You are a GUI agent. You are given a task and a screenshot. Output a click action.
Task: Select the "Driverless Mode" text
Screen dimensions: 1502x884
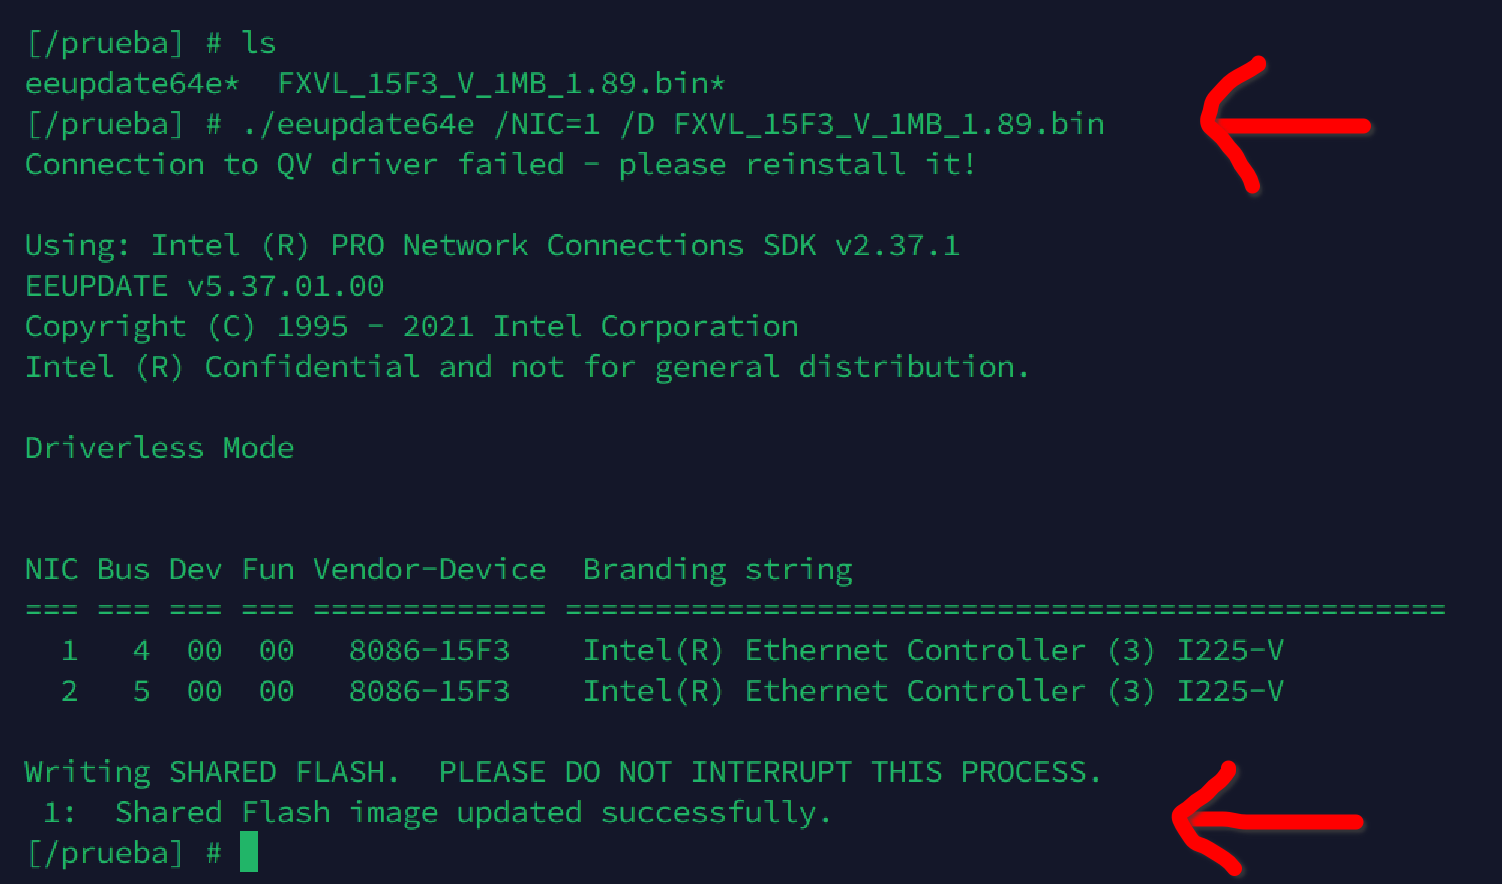click(159, 448)
